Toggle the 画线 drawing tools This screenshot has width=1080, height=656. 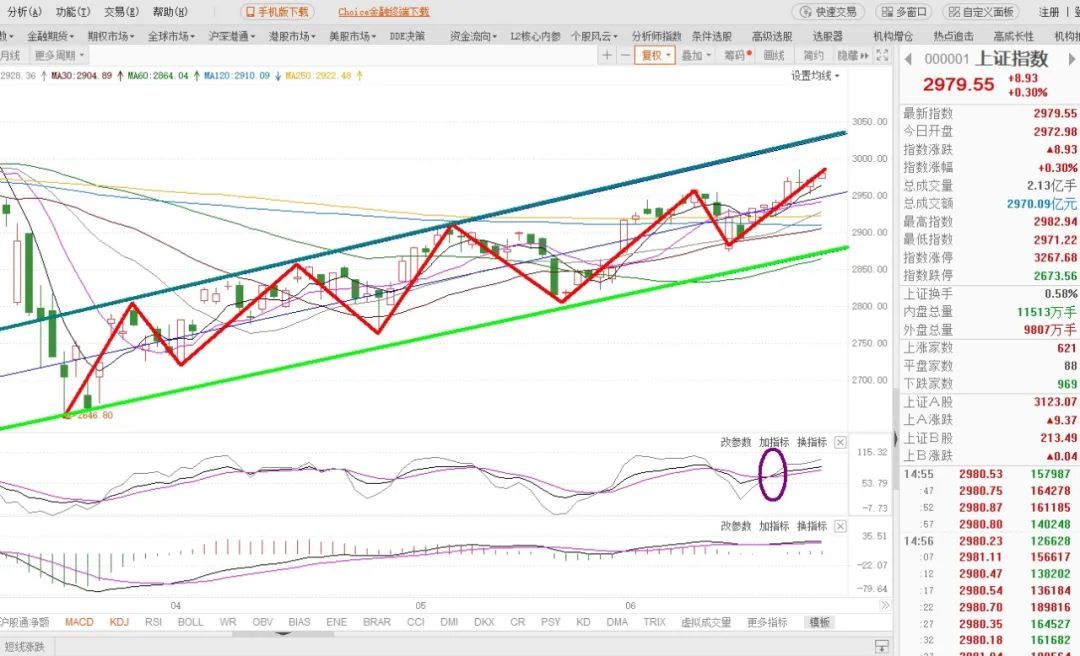[774, 55]
